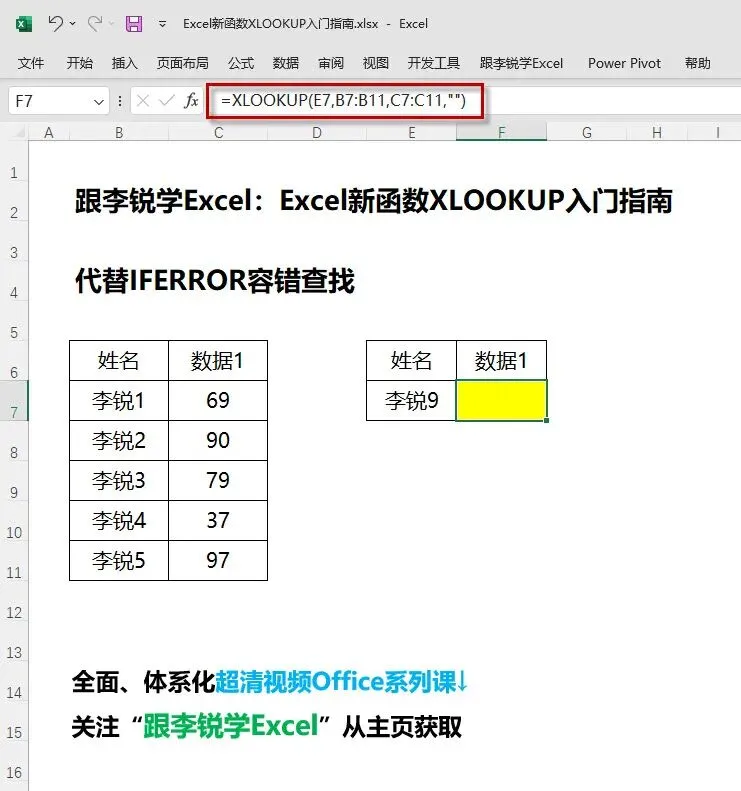Viewport: 741px width, 791px height.
Task: Click the Name Box showing F7
Action: [49, 101]
